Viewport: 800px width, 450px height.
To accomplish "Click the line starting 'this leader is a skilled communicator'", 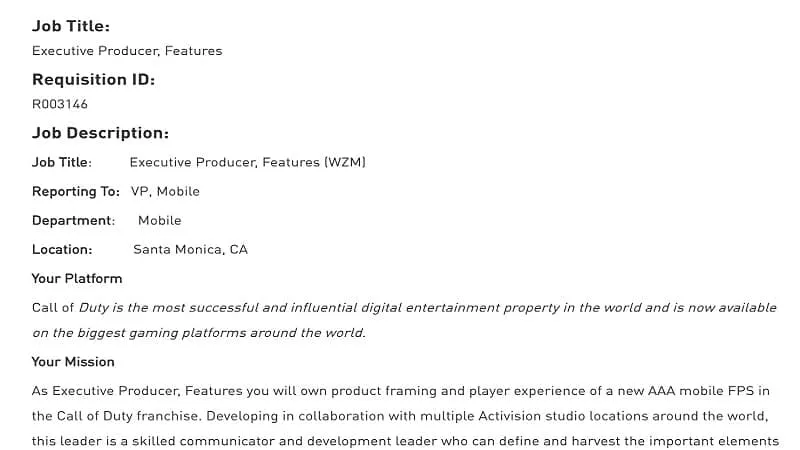I will click(x=405, y=441).
